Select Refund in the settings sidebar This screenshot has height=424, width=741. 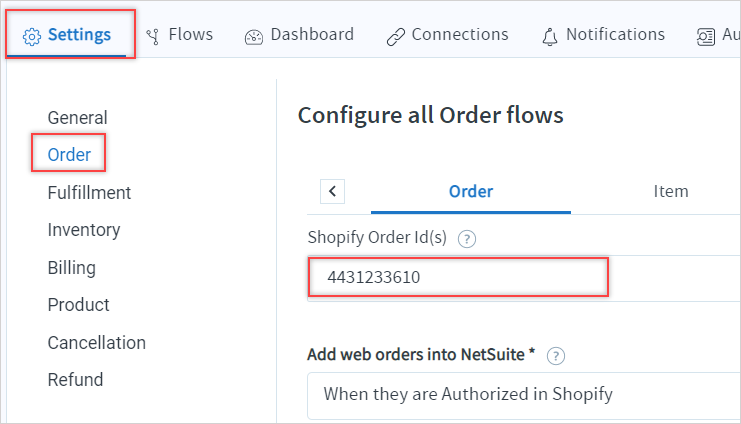tap(75, 380)
